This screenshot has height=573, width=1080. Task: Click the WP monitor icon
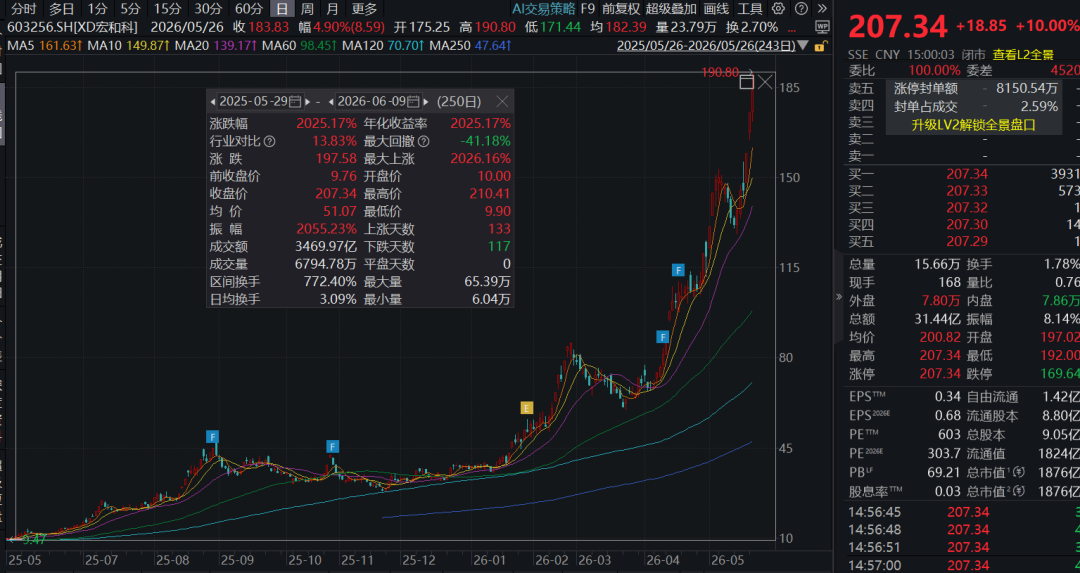tap(822, 28)
